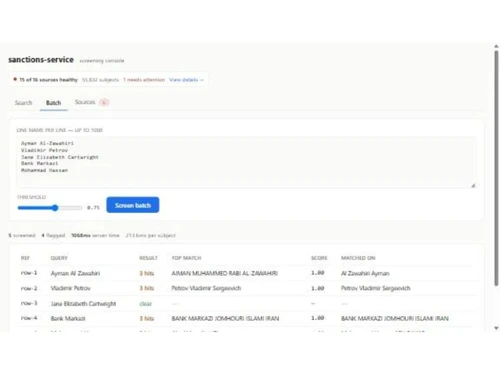Click the SCORE column header

[319, 258]
